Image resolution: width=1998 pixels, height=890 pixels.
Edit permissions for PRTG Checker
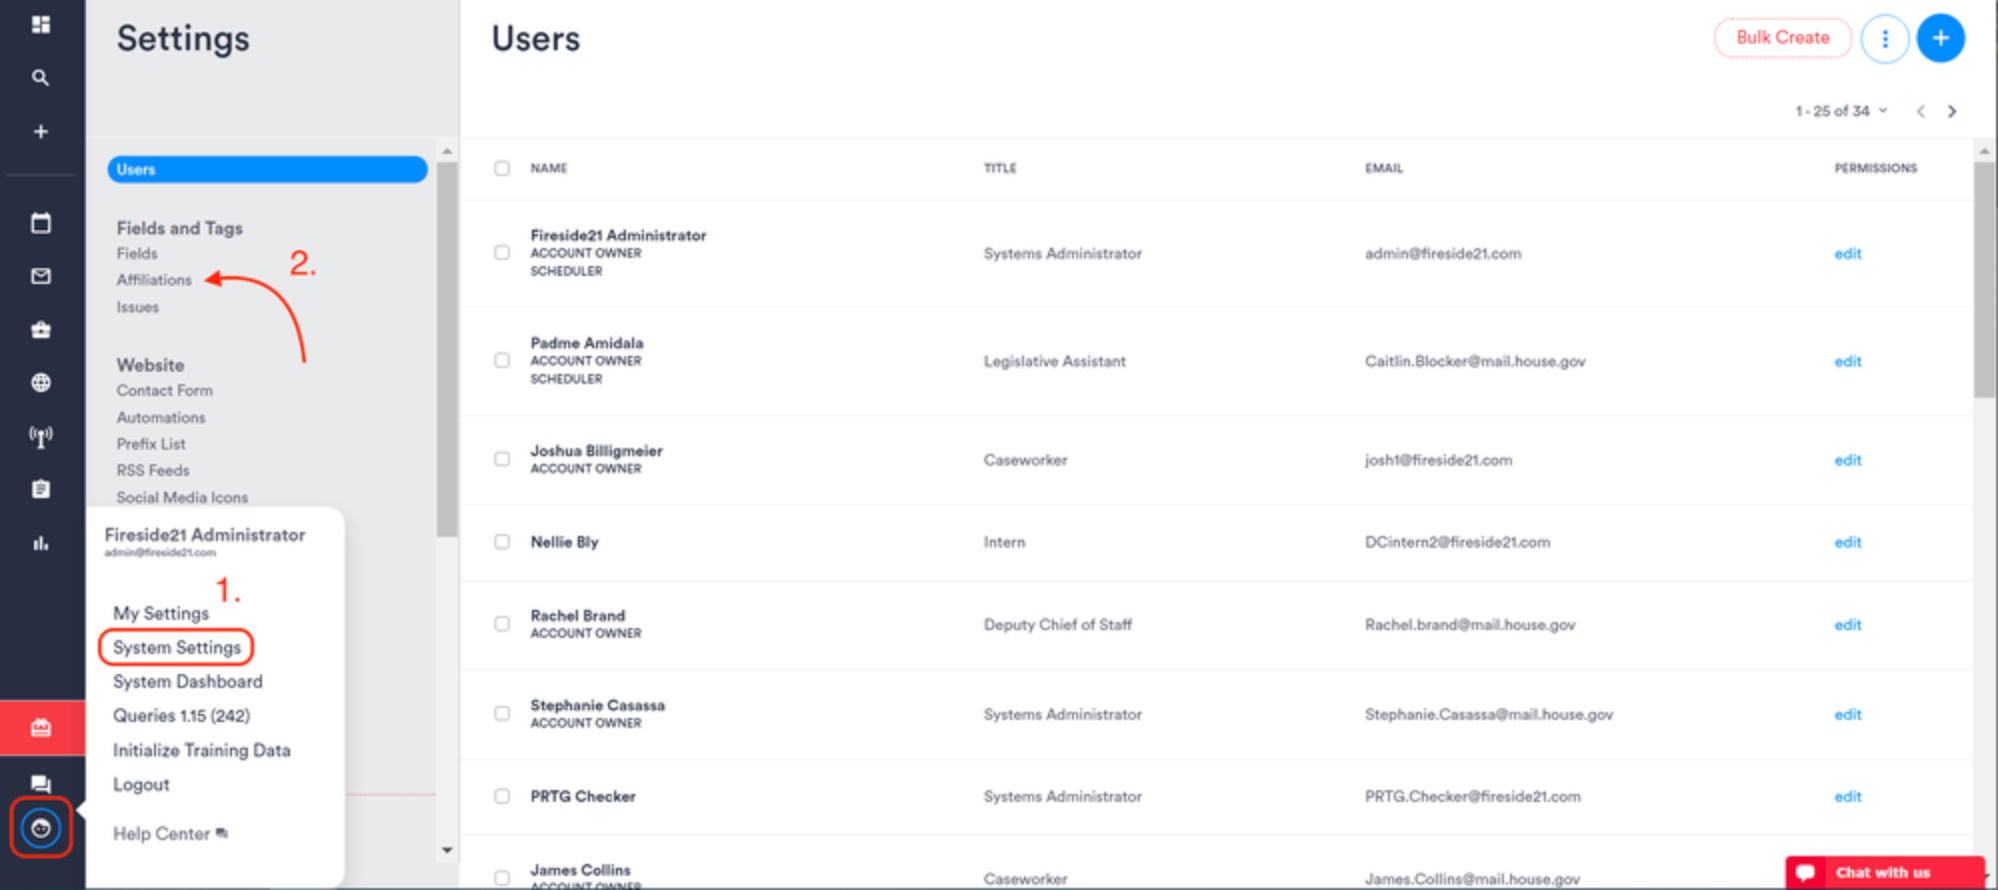[x=1848, y=796]
